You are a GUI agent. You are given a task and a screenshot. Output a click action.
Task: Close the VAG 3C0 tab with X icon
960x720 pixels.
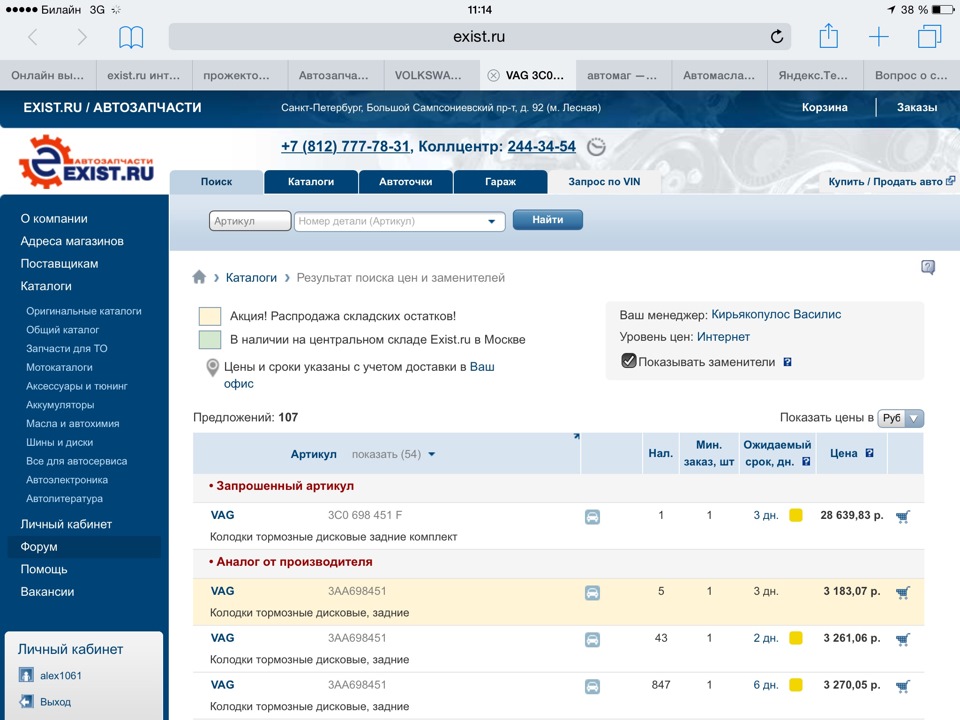[493, 75]
